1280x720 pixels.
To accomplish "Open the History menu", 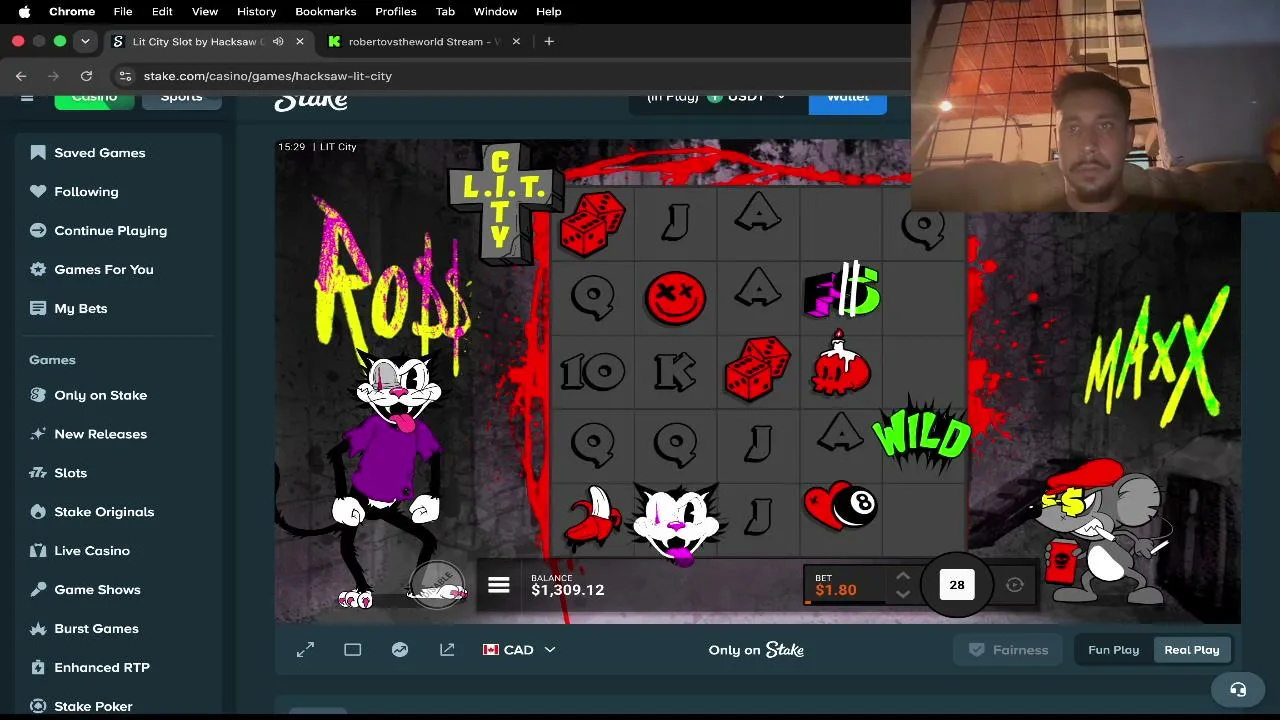I will pos(256,11).
